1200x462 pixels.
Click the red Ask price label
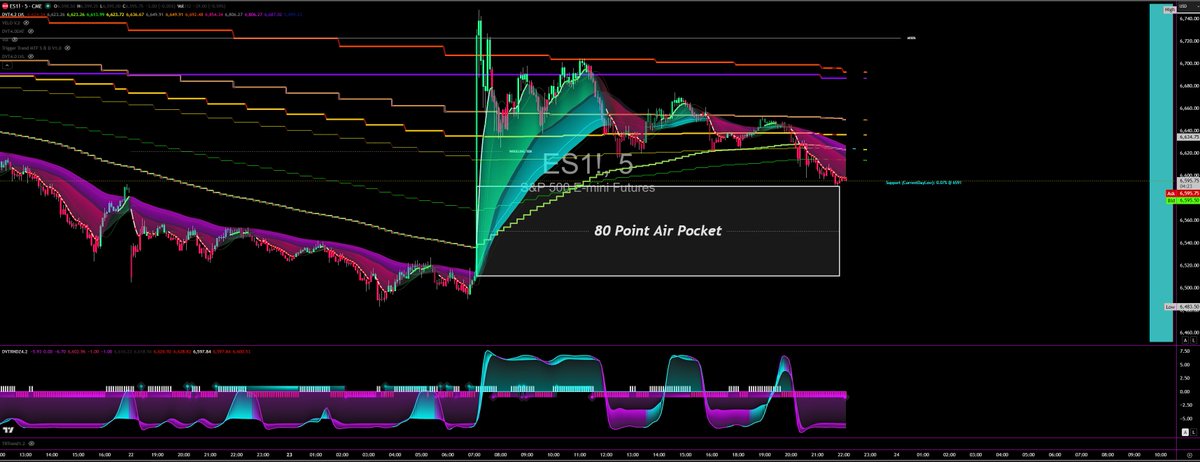coord(1182,193)
